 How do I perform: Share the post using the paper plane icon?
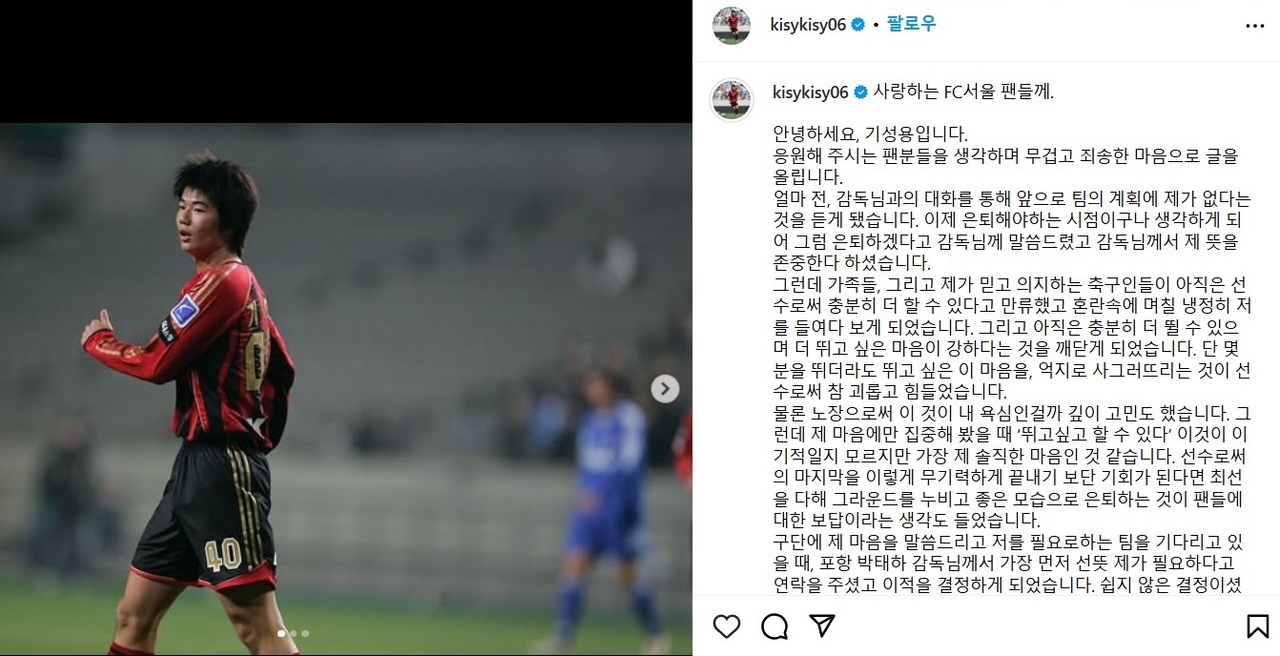(822, 626)
